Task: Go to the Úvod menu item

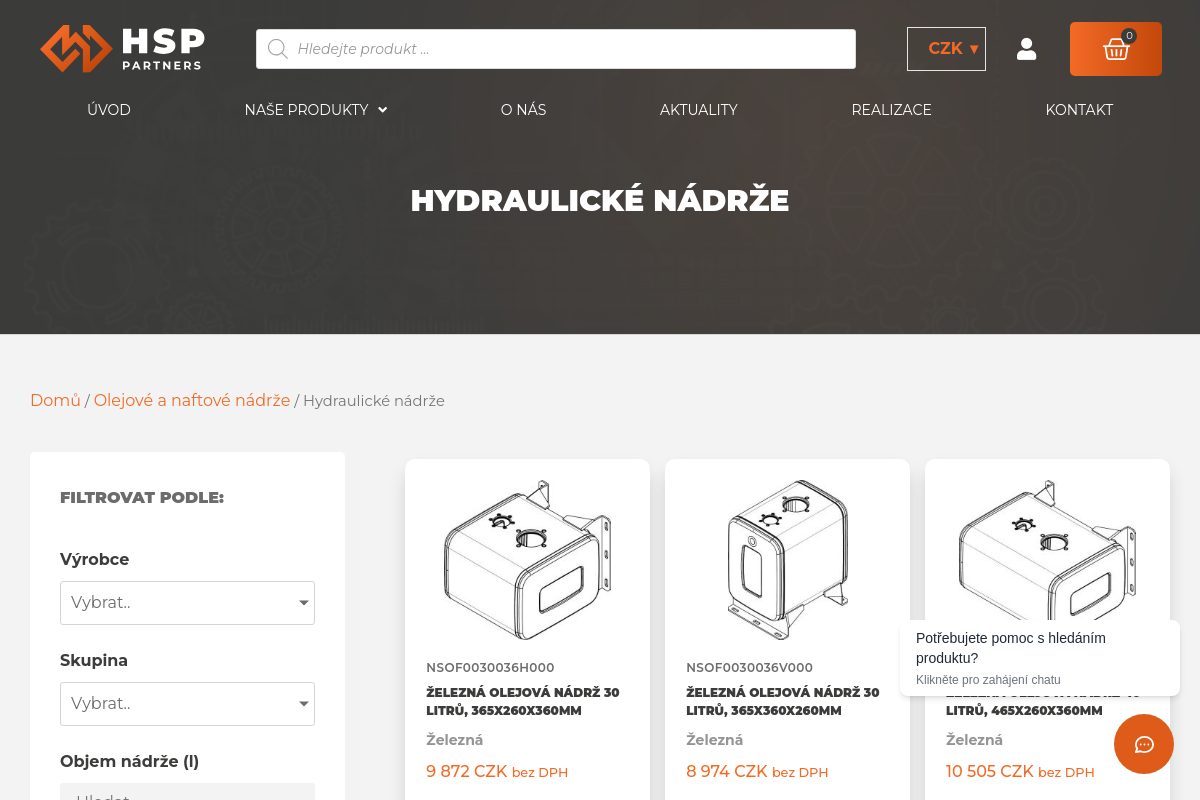Action: coord(109,110)
